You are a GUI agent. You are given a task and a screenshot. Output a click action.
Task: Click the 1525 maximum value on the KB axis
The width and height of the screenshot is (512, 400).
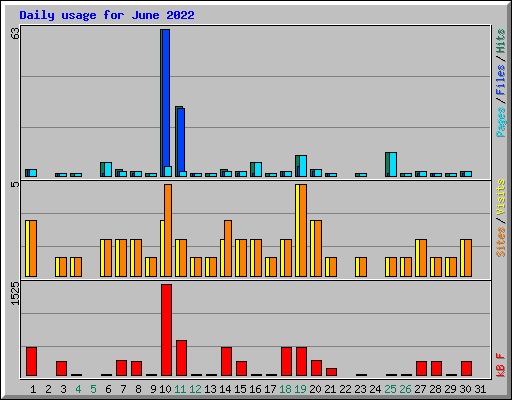[15, 293]
